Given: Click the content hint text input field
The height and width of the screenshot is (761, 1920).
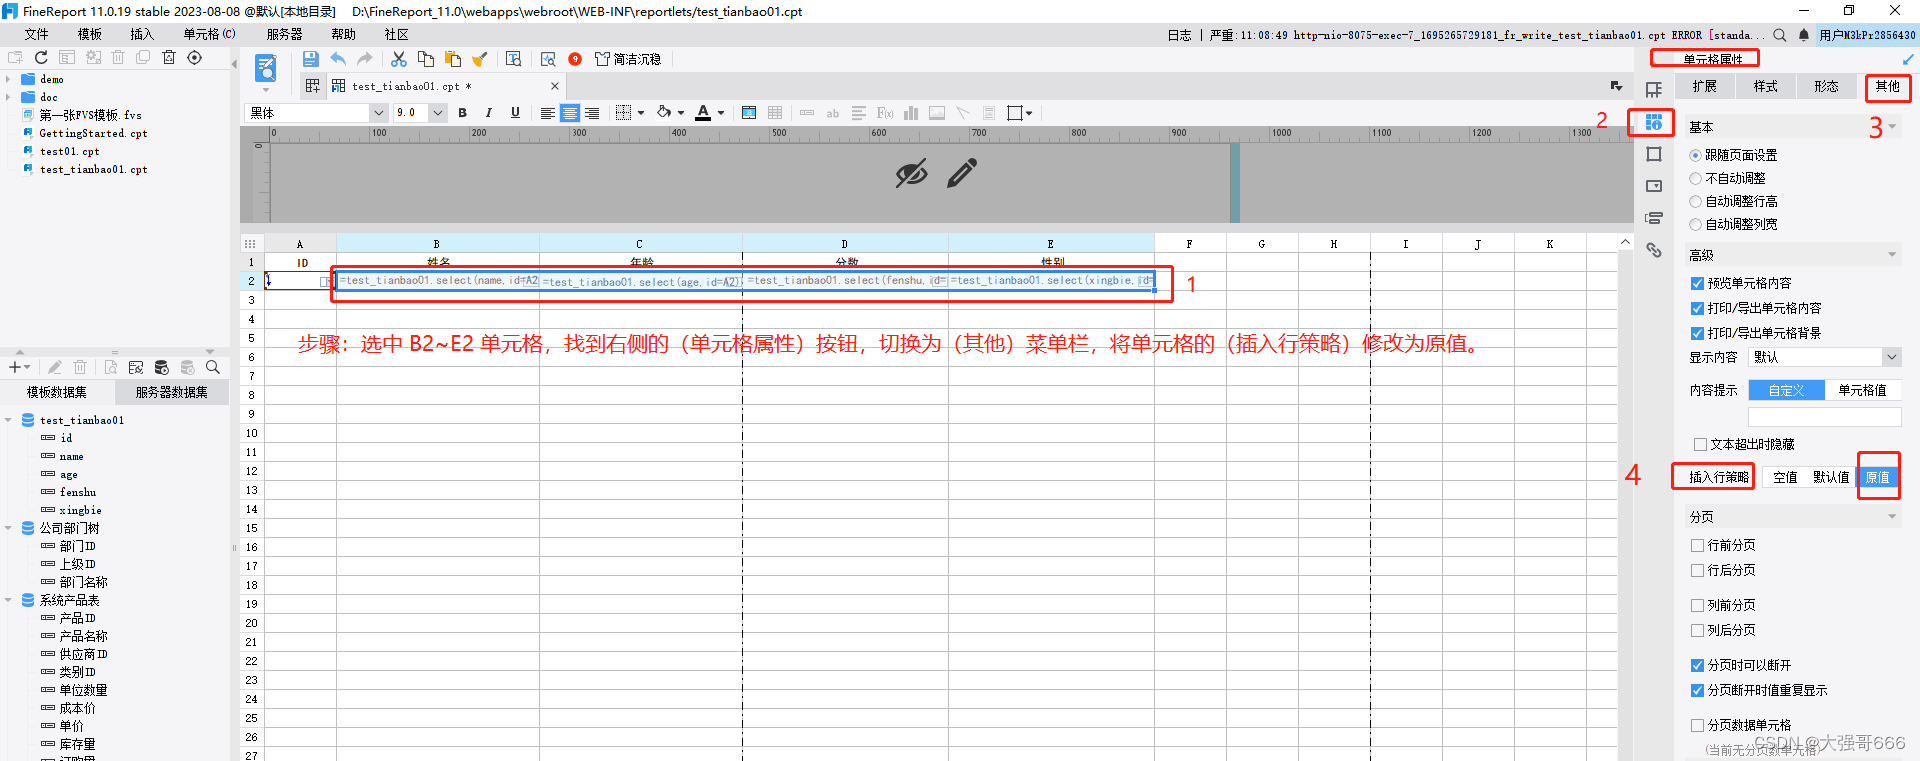Looking at the screenshot, I should [x=1824, y=416].
